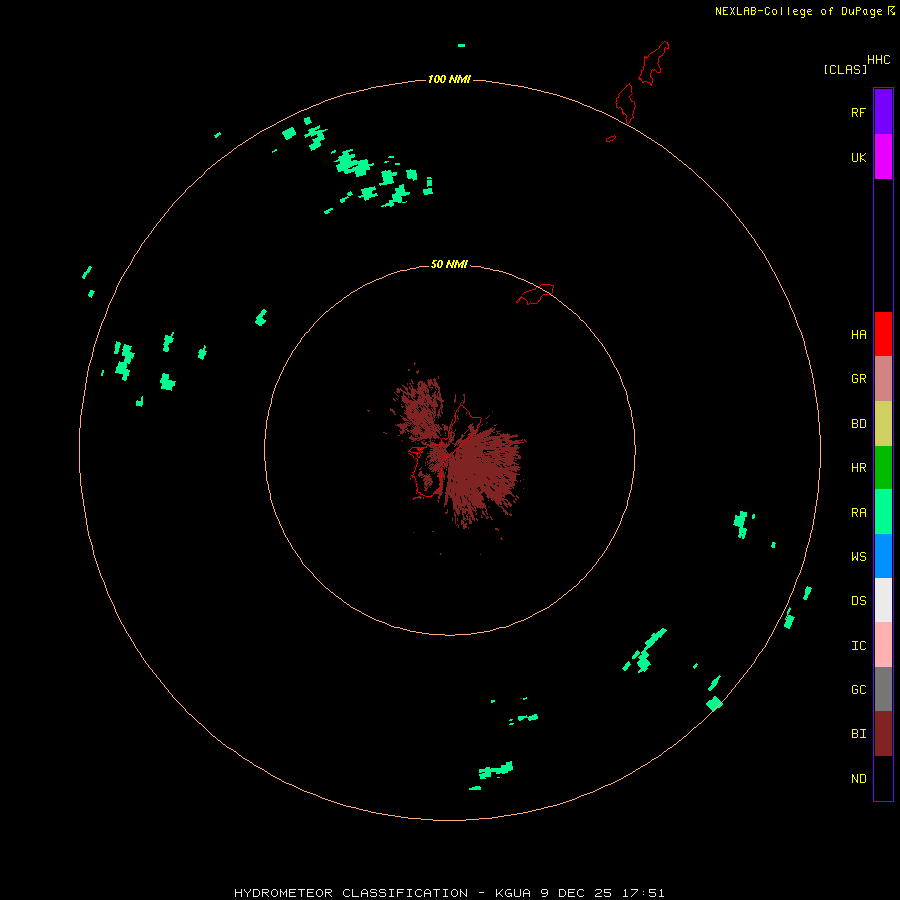Click the UK legend label
Screen dimensions: 900x900
(858, 157)
